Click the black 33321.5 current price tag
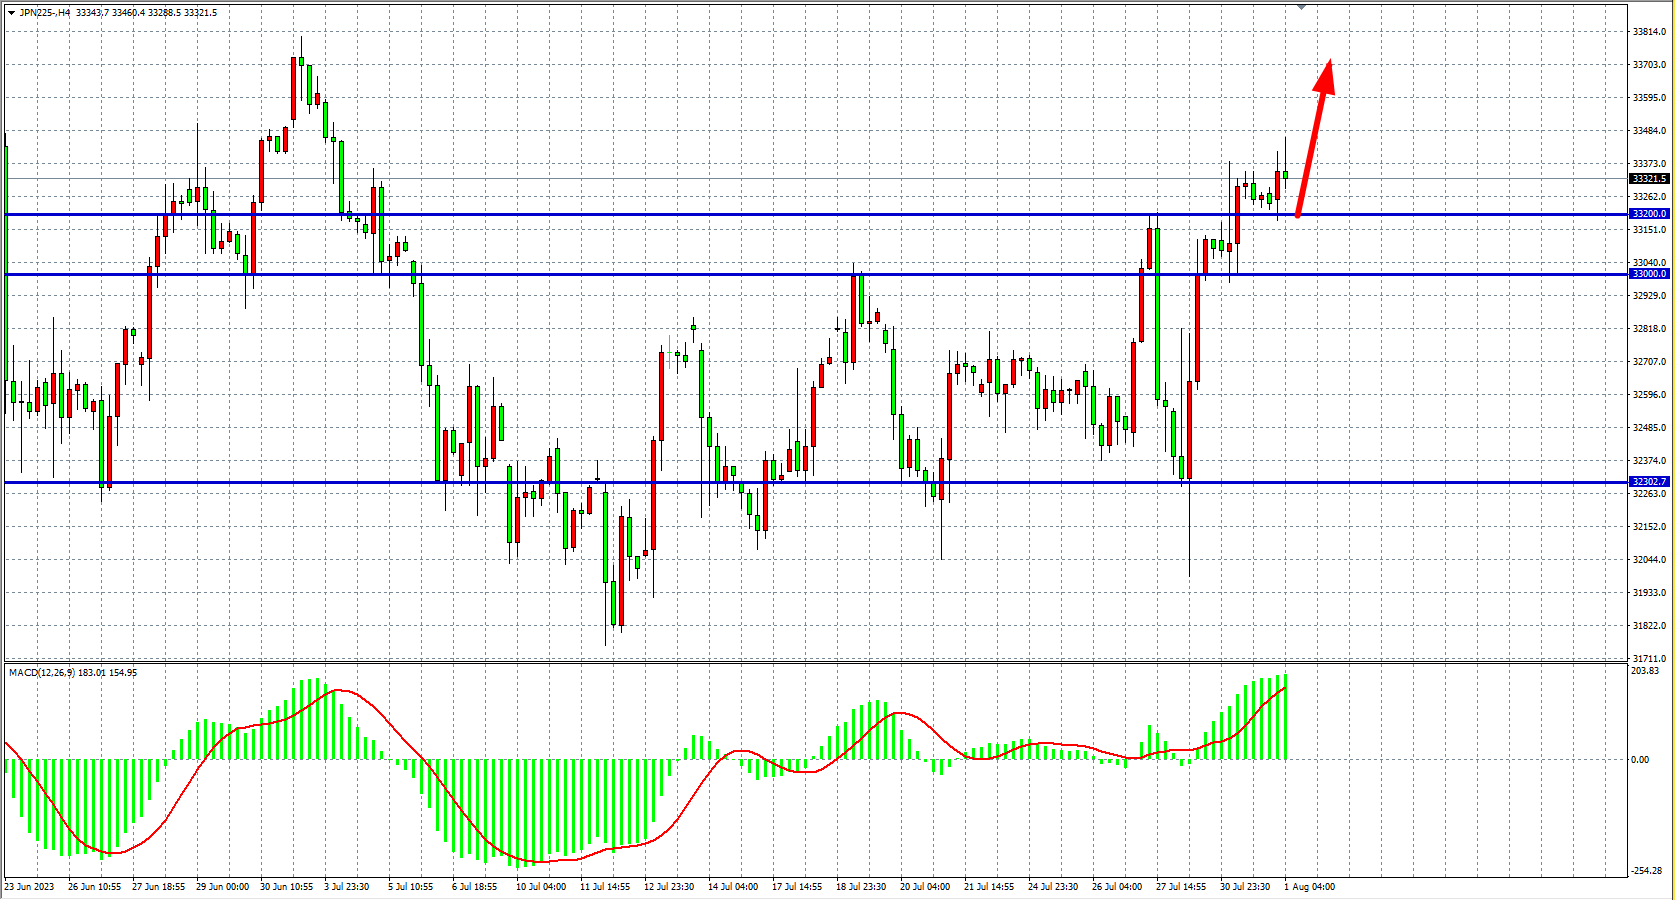Image resolution: width=1675 pixels, height=900 pixels. point(1649,179)
